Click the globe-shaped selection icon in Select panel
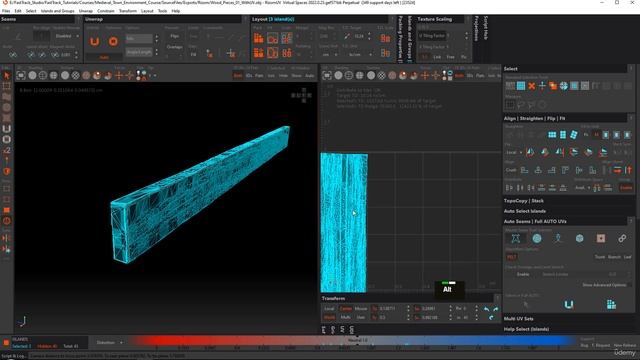This screenshot has height=360, width=640. pos(564,86)
